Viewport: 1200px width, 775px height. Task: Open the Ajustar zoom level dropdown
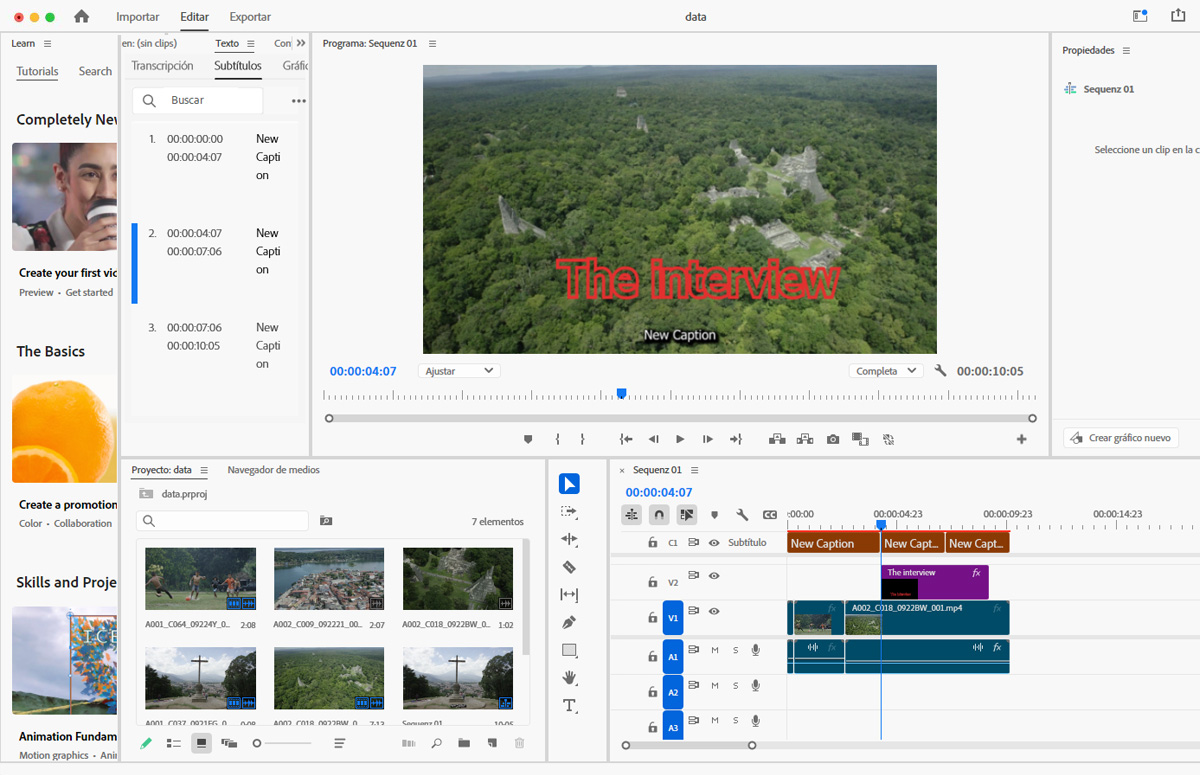pos(458,371)
